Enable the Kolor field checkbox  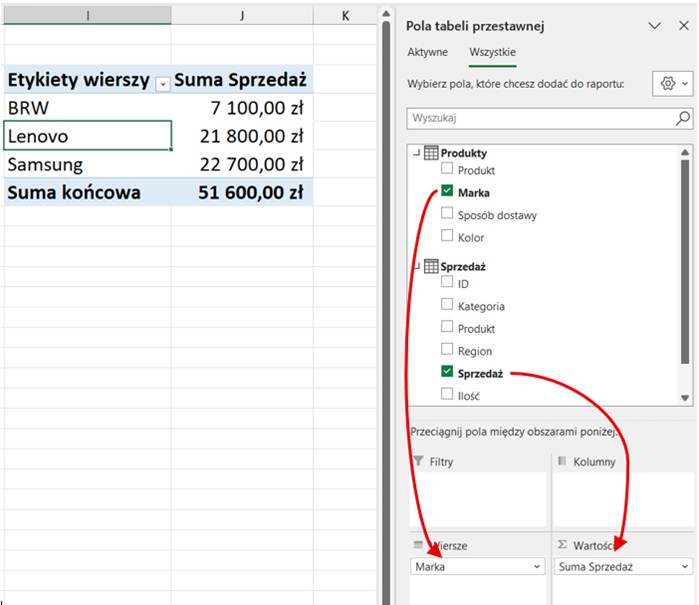click(x=448, y=238)
